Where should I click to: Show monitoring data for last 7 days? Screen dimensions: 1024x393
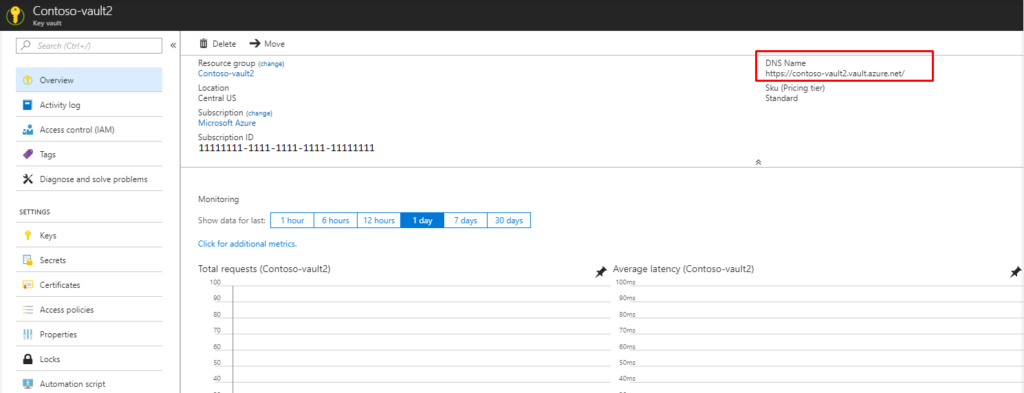466,221
